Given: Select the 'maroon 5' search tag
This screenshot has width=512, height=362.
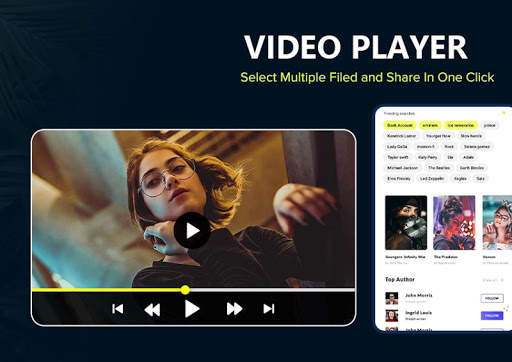Looking at the screenshot, I should 426,147.
